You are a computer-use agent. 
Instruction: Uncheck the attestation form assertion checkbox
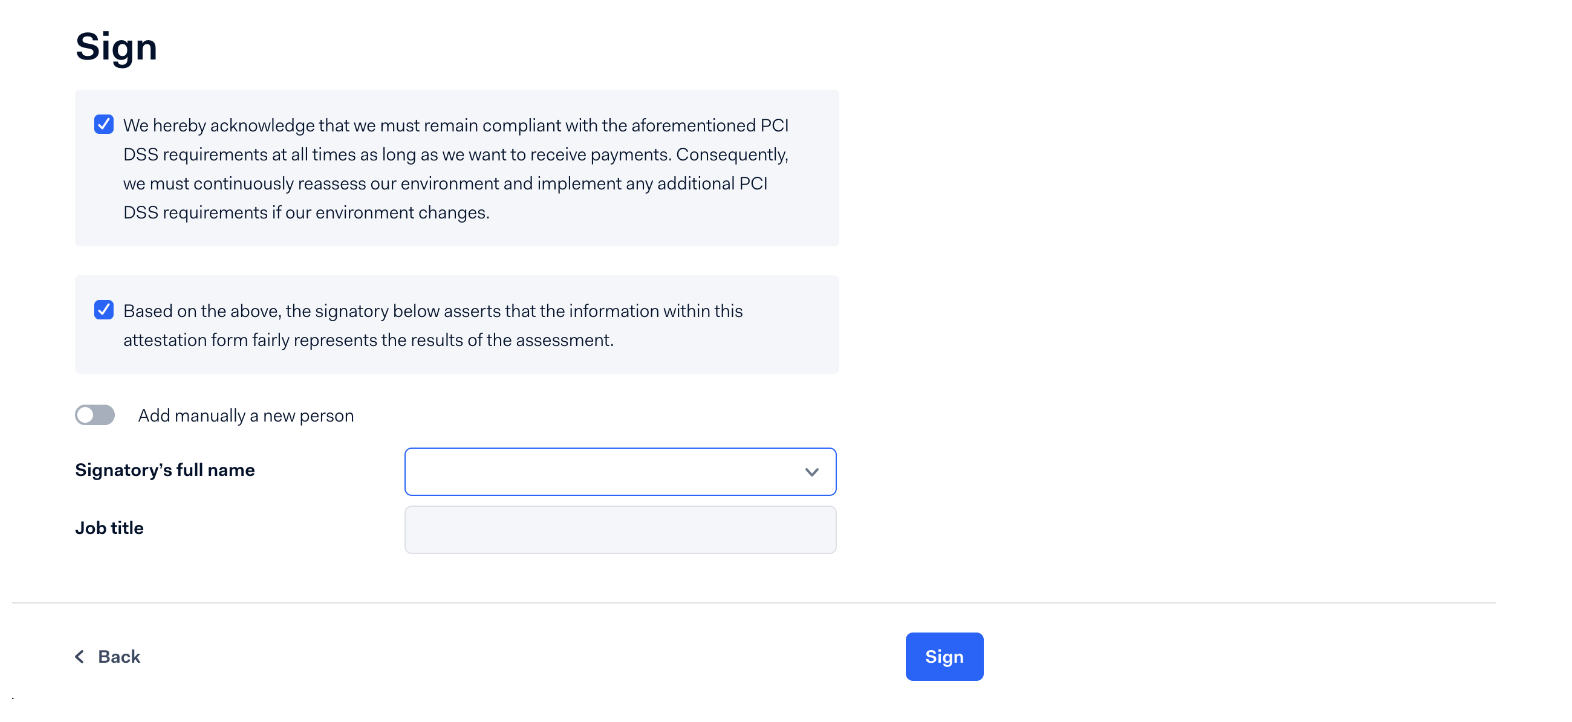pos(104,310)
